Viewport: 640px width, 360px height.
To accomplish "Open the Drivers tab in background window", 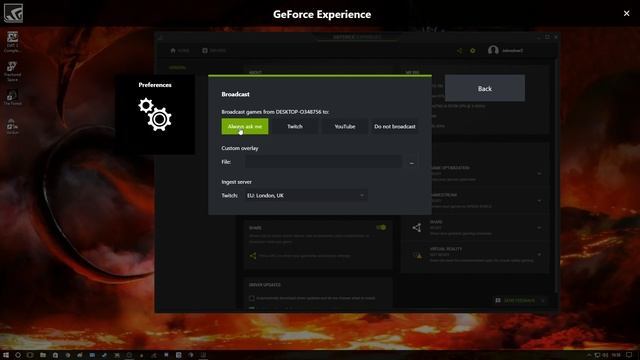I will pos(214,51).
